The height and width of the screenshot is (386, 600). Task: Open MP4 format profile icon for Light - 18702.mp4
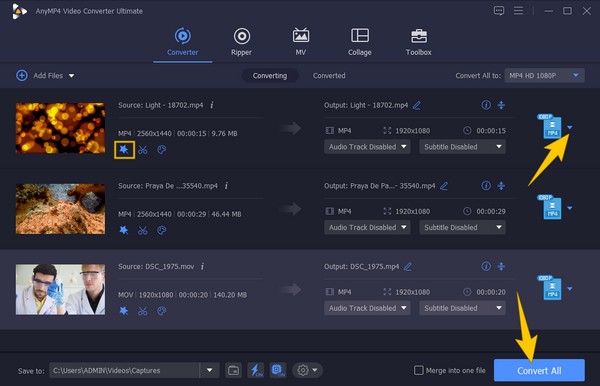(550, 126)
